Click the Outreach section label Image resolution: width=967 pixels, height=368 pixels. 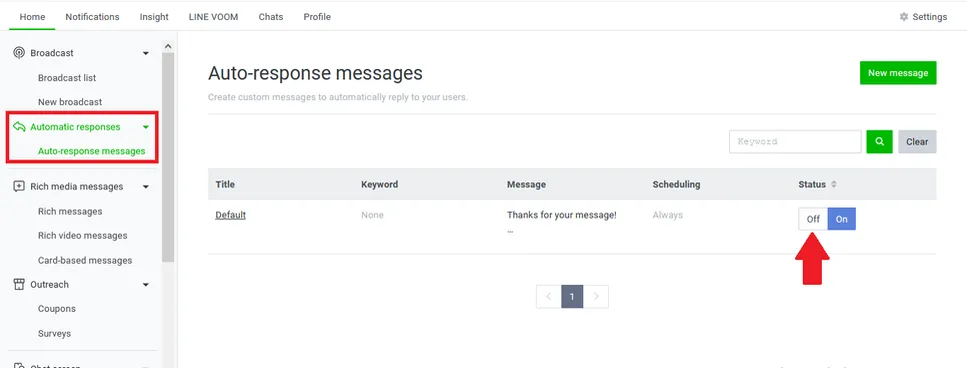point(49,284)
